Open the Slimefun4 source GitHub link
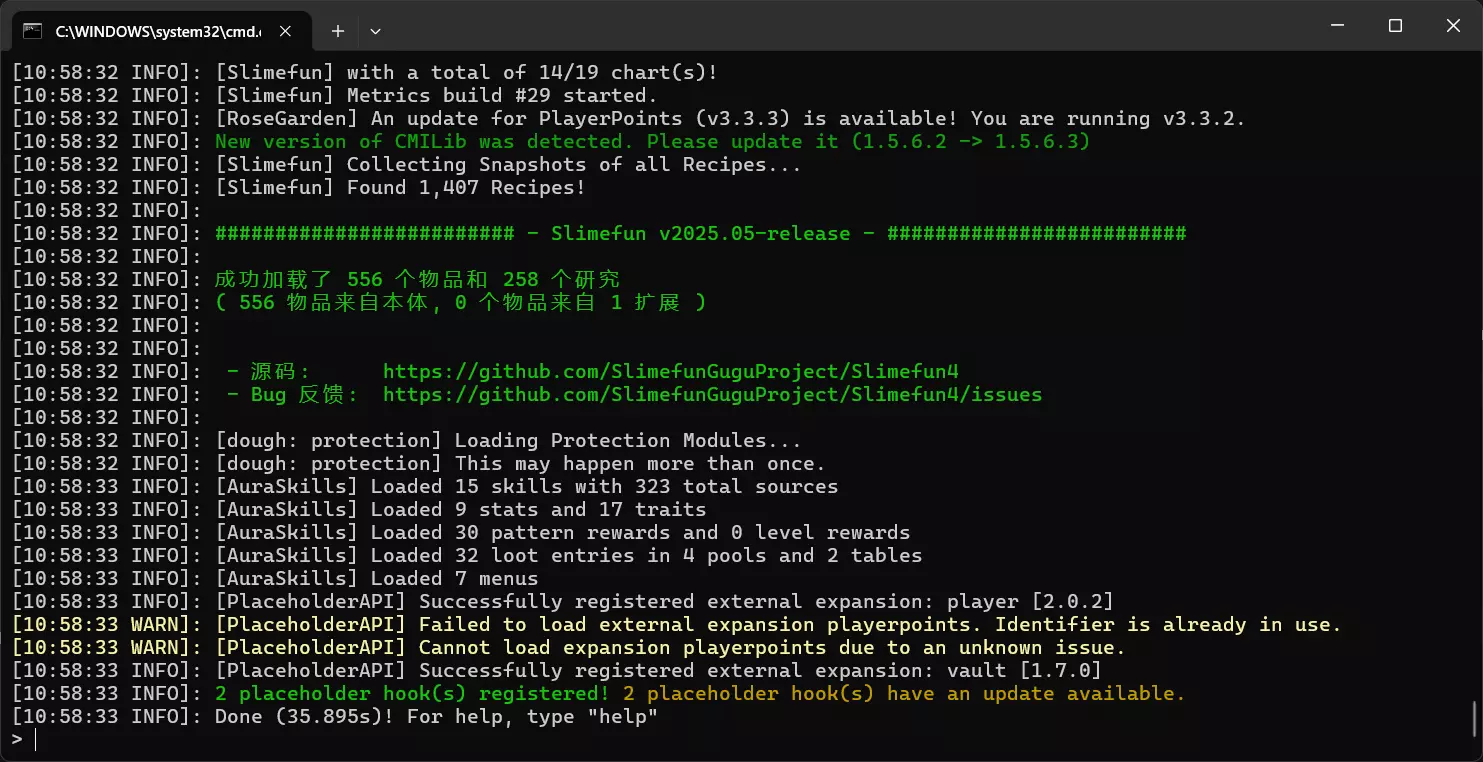This screenshot has height=762, width=1483. [671, 371]
